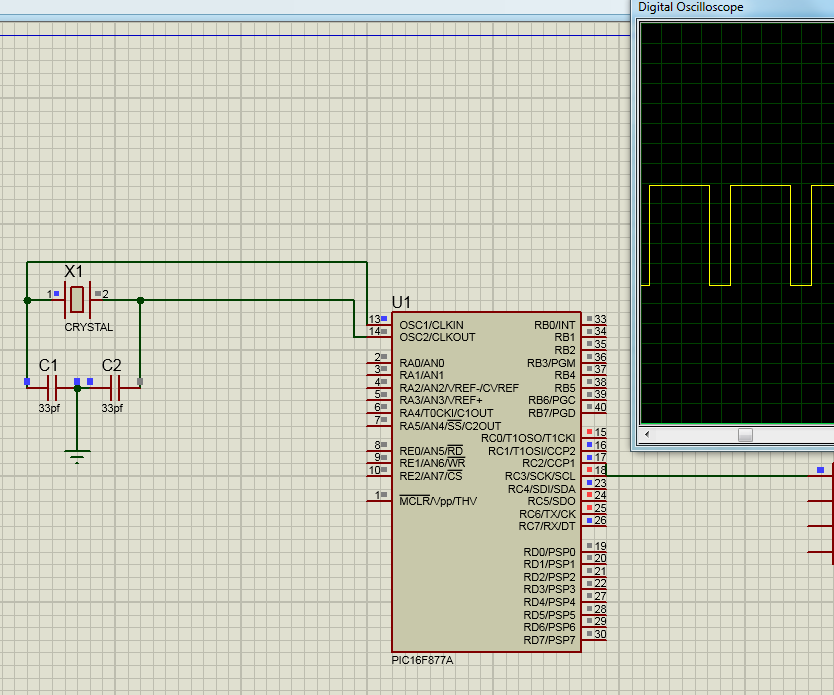Click the crystal pin 1 connection marker
This screenshot has width=834, height=695.
[x=55, y=294]
